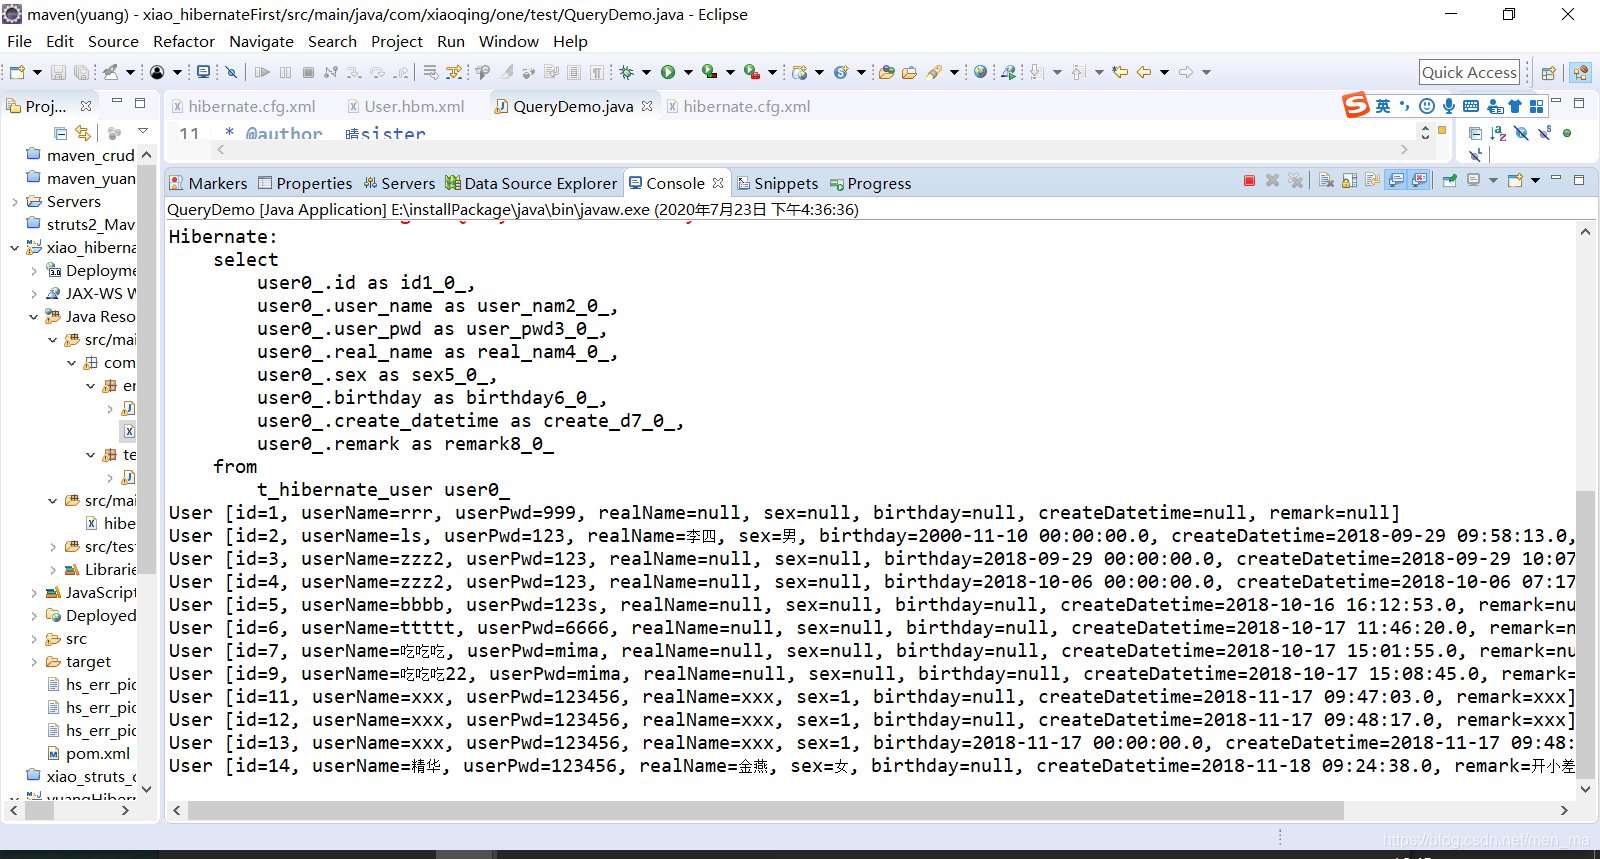
Task: Click the Step Over toolbar icon
Action: click(x=378, y=72)
